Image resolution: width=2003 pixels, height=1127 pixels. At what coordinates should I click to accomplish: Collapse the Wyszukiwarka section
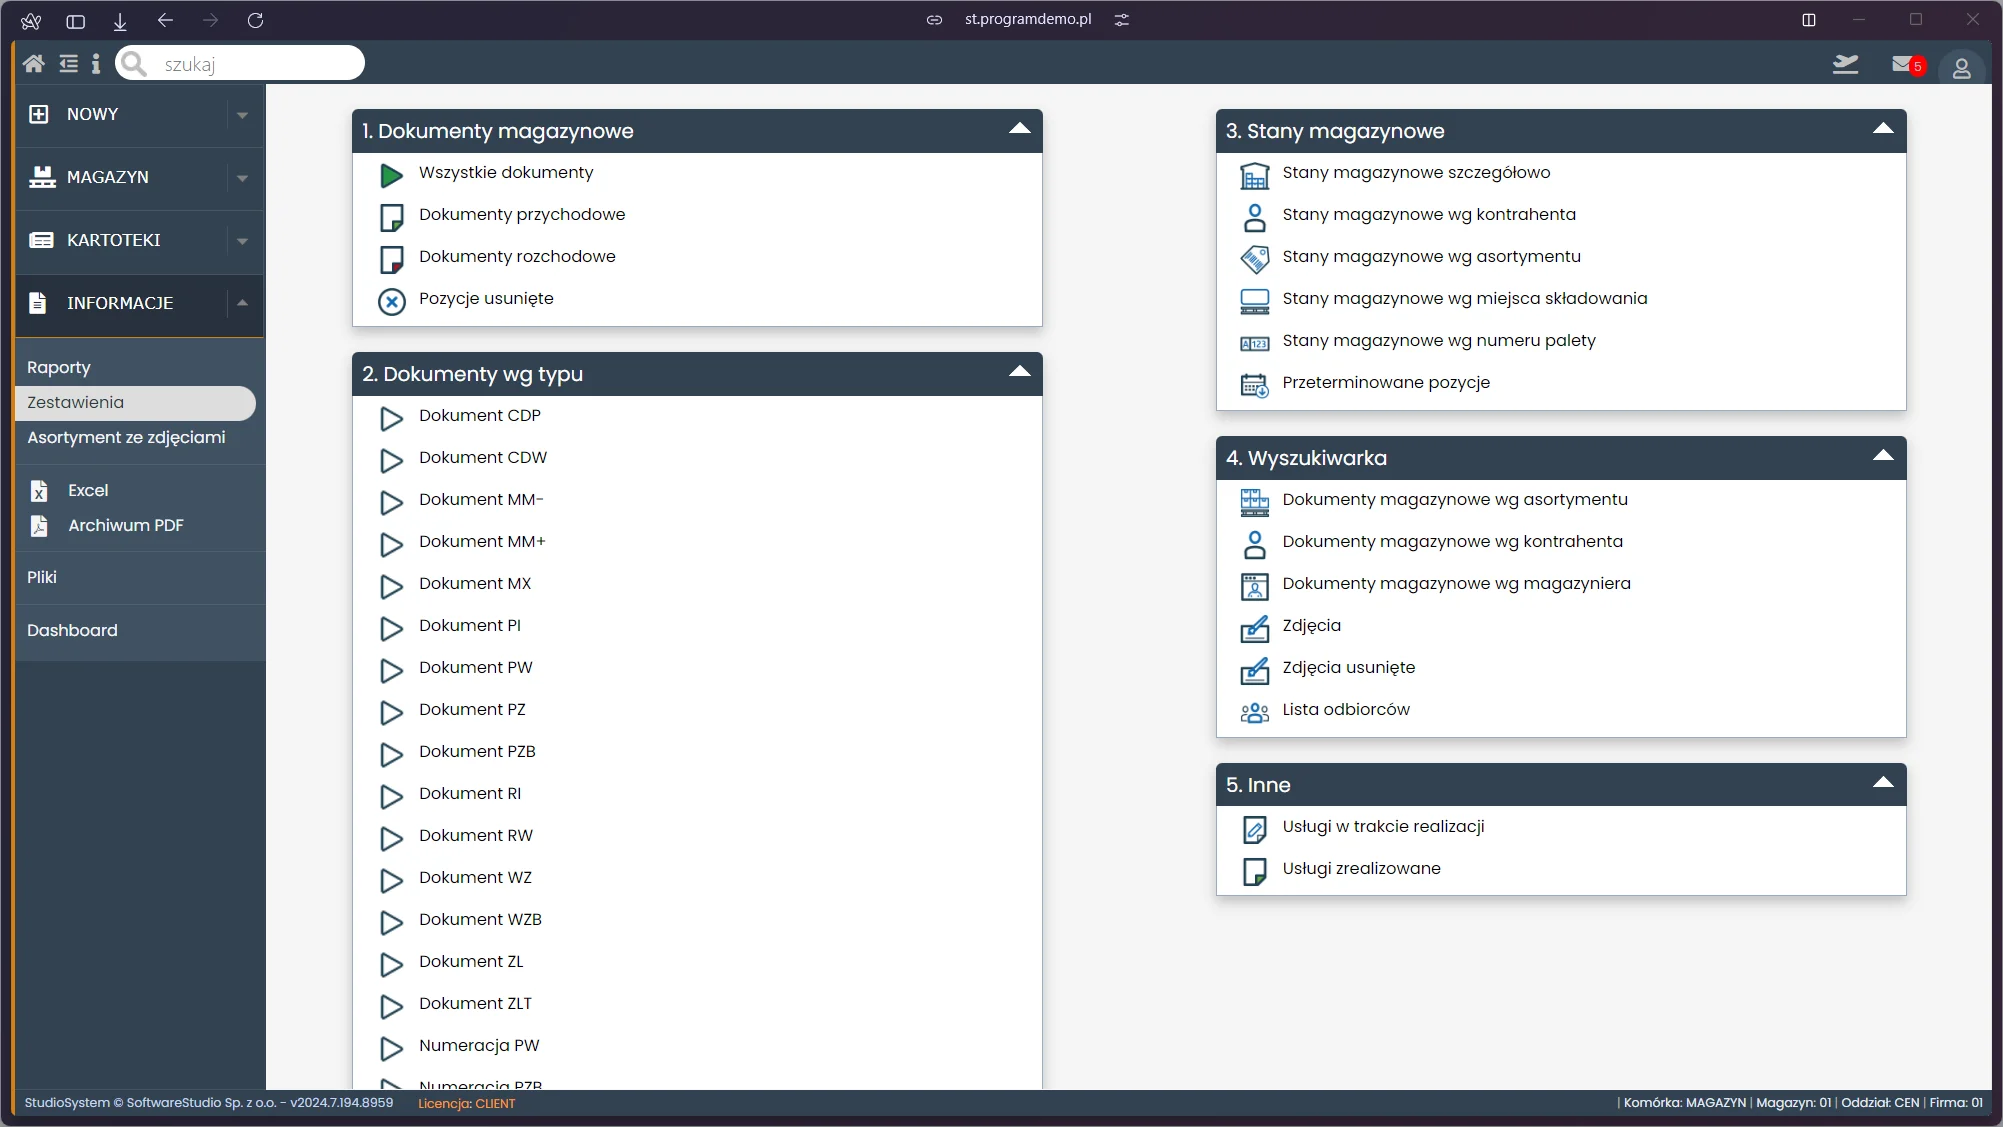point(1881,455)
